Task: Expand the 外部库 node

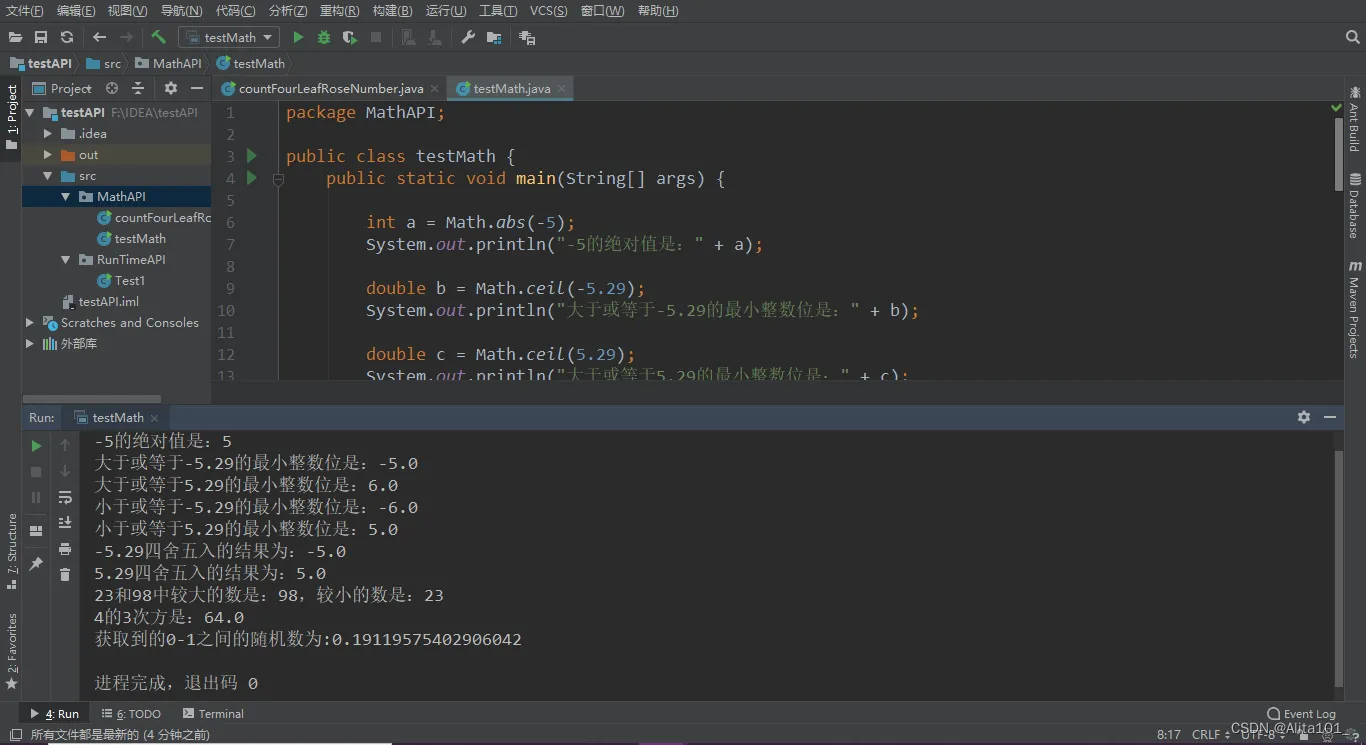Action: [x=30, y=344]
